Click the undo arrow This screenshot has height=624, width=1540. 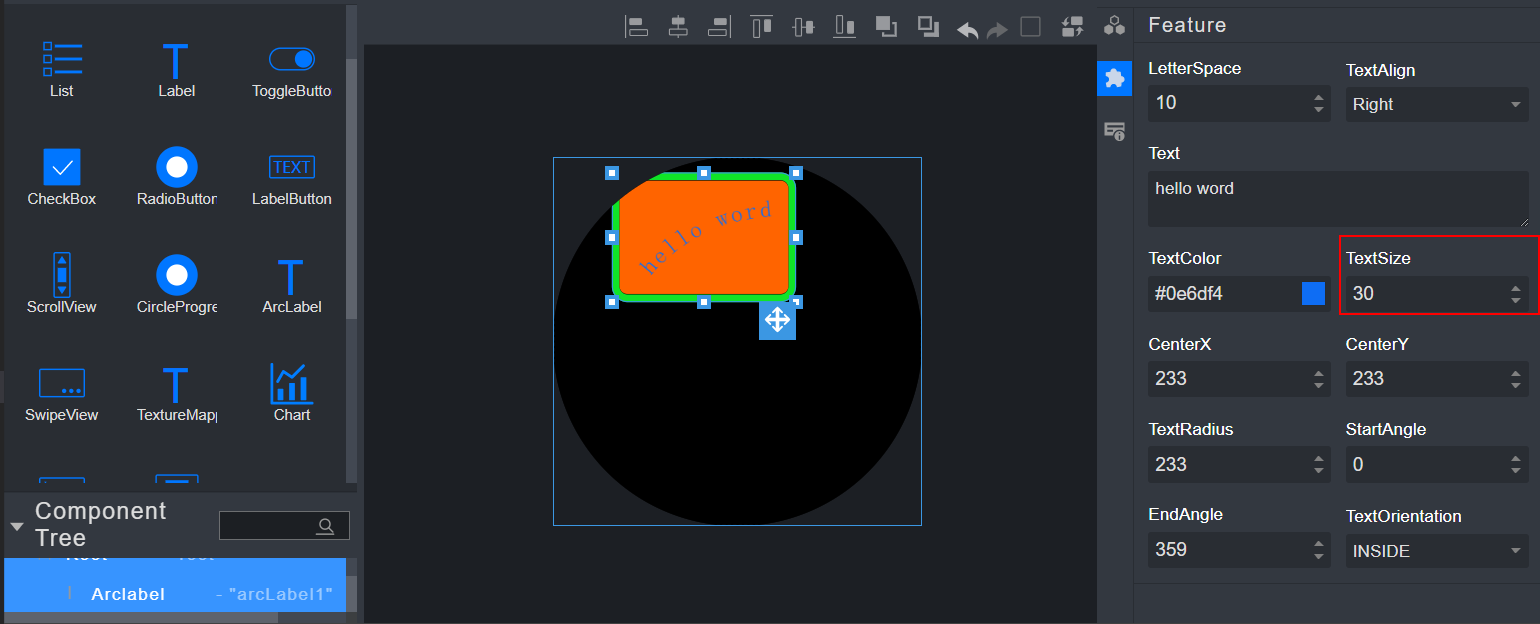(967, 29)
